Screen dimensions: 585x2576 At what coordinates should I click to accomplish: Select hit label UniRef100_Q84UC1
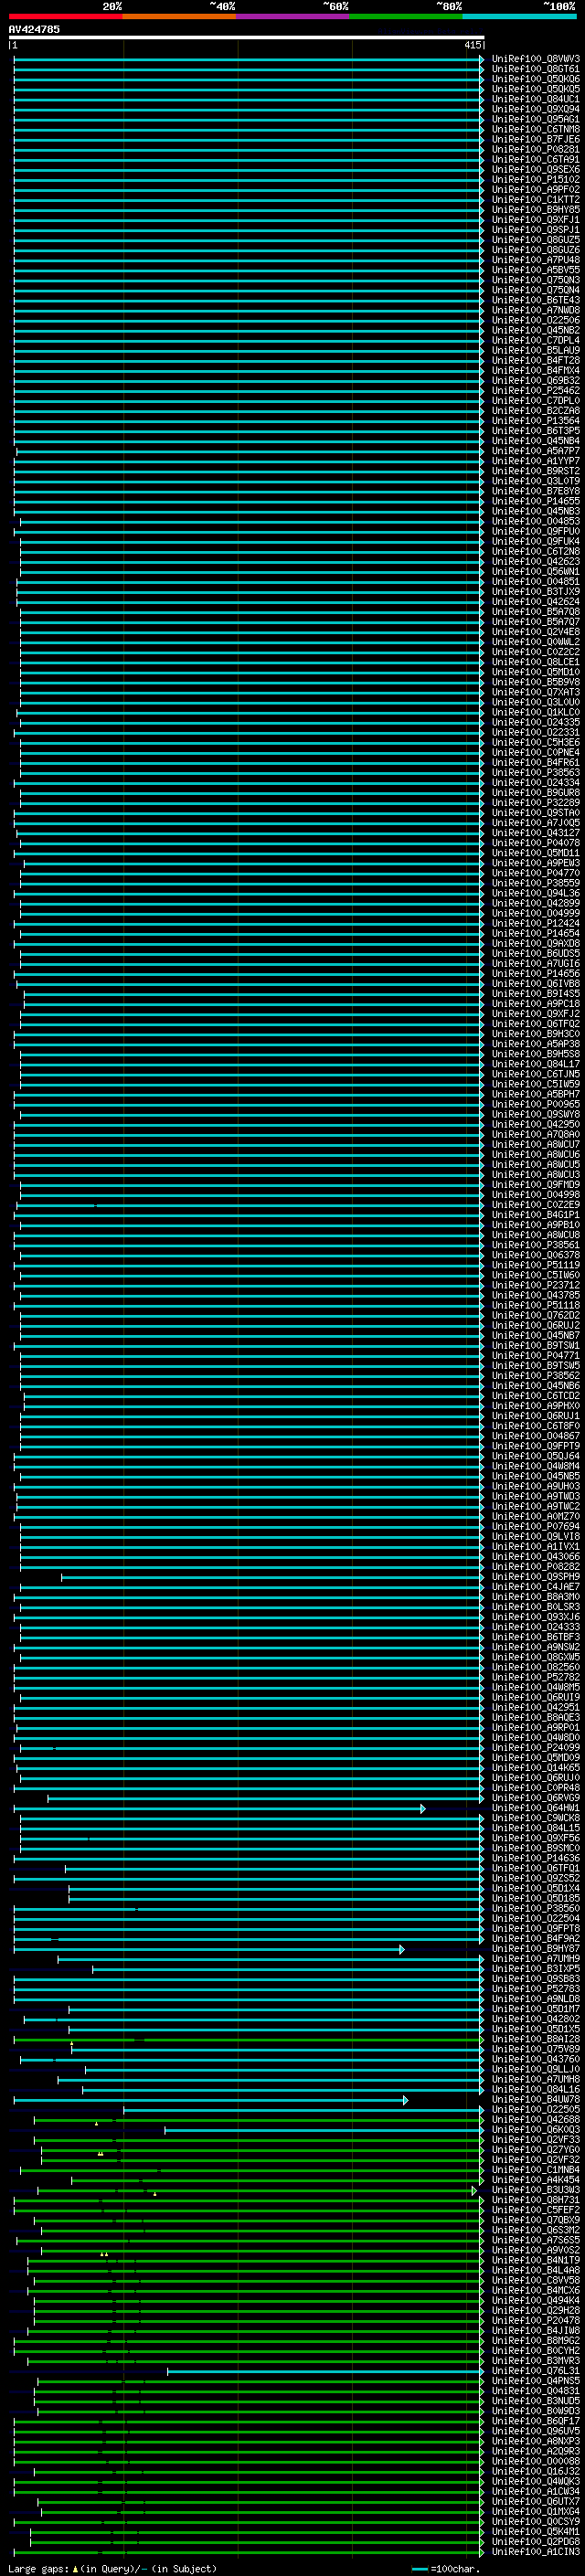(x=535, y=99)
